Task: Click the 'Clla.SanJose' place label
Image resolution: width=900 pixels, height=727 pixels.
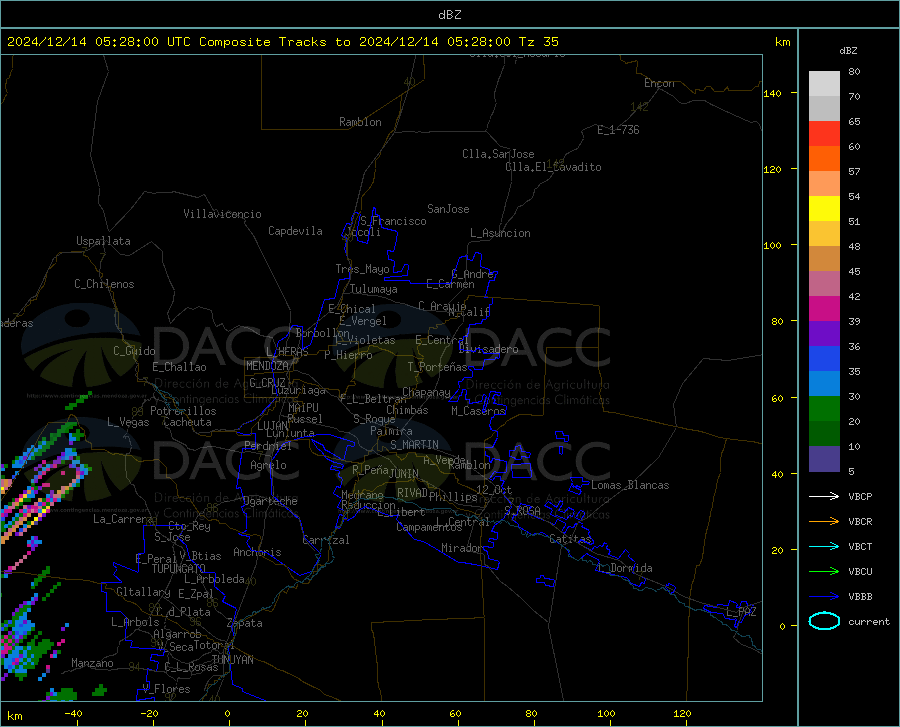Action: click(498, 154)
